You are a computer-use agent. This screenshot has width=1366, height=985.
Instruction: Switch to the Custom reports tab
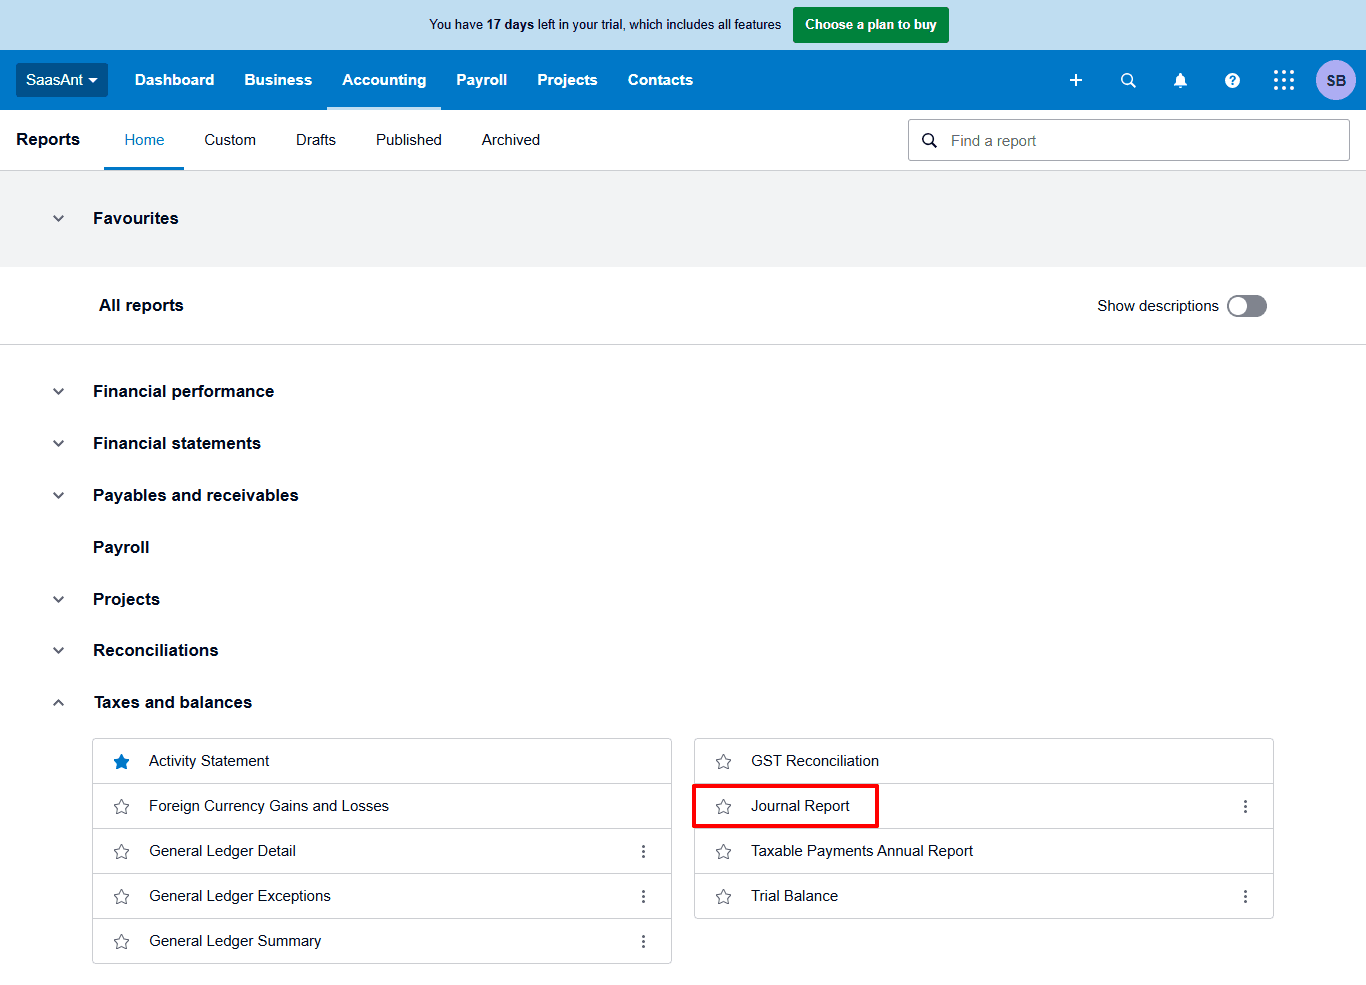230,140
